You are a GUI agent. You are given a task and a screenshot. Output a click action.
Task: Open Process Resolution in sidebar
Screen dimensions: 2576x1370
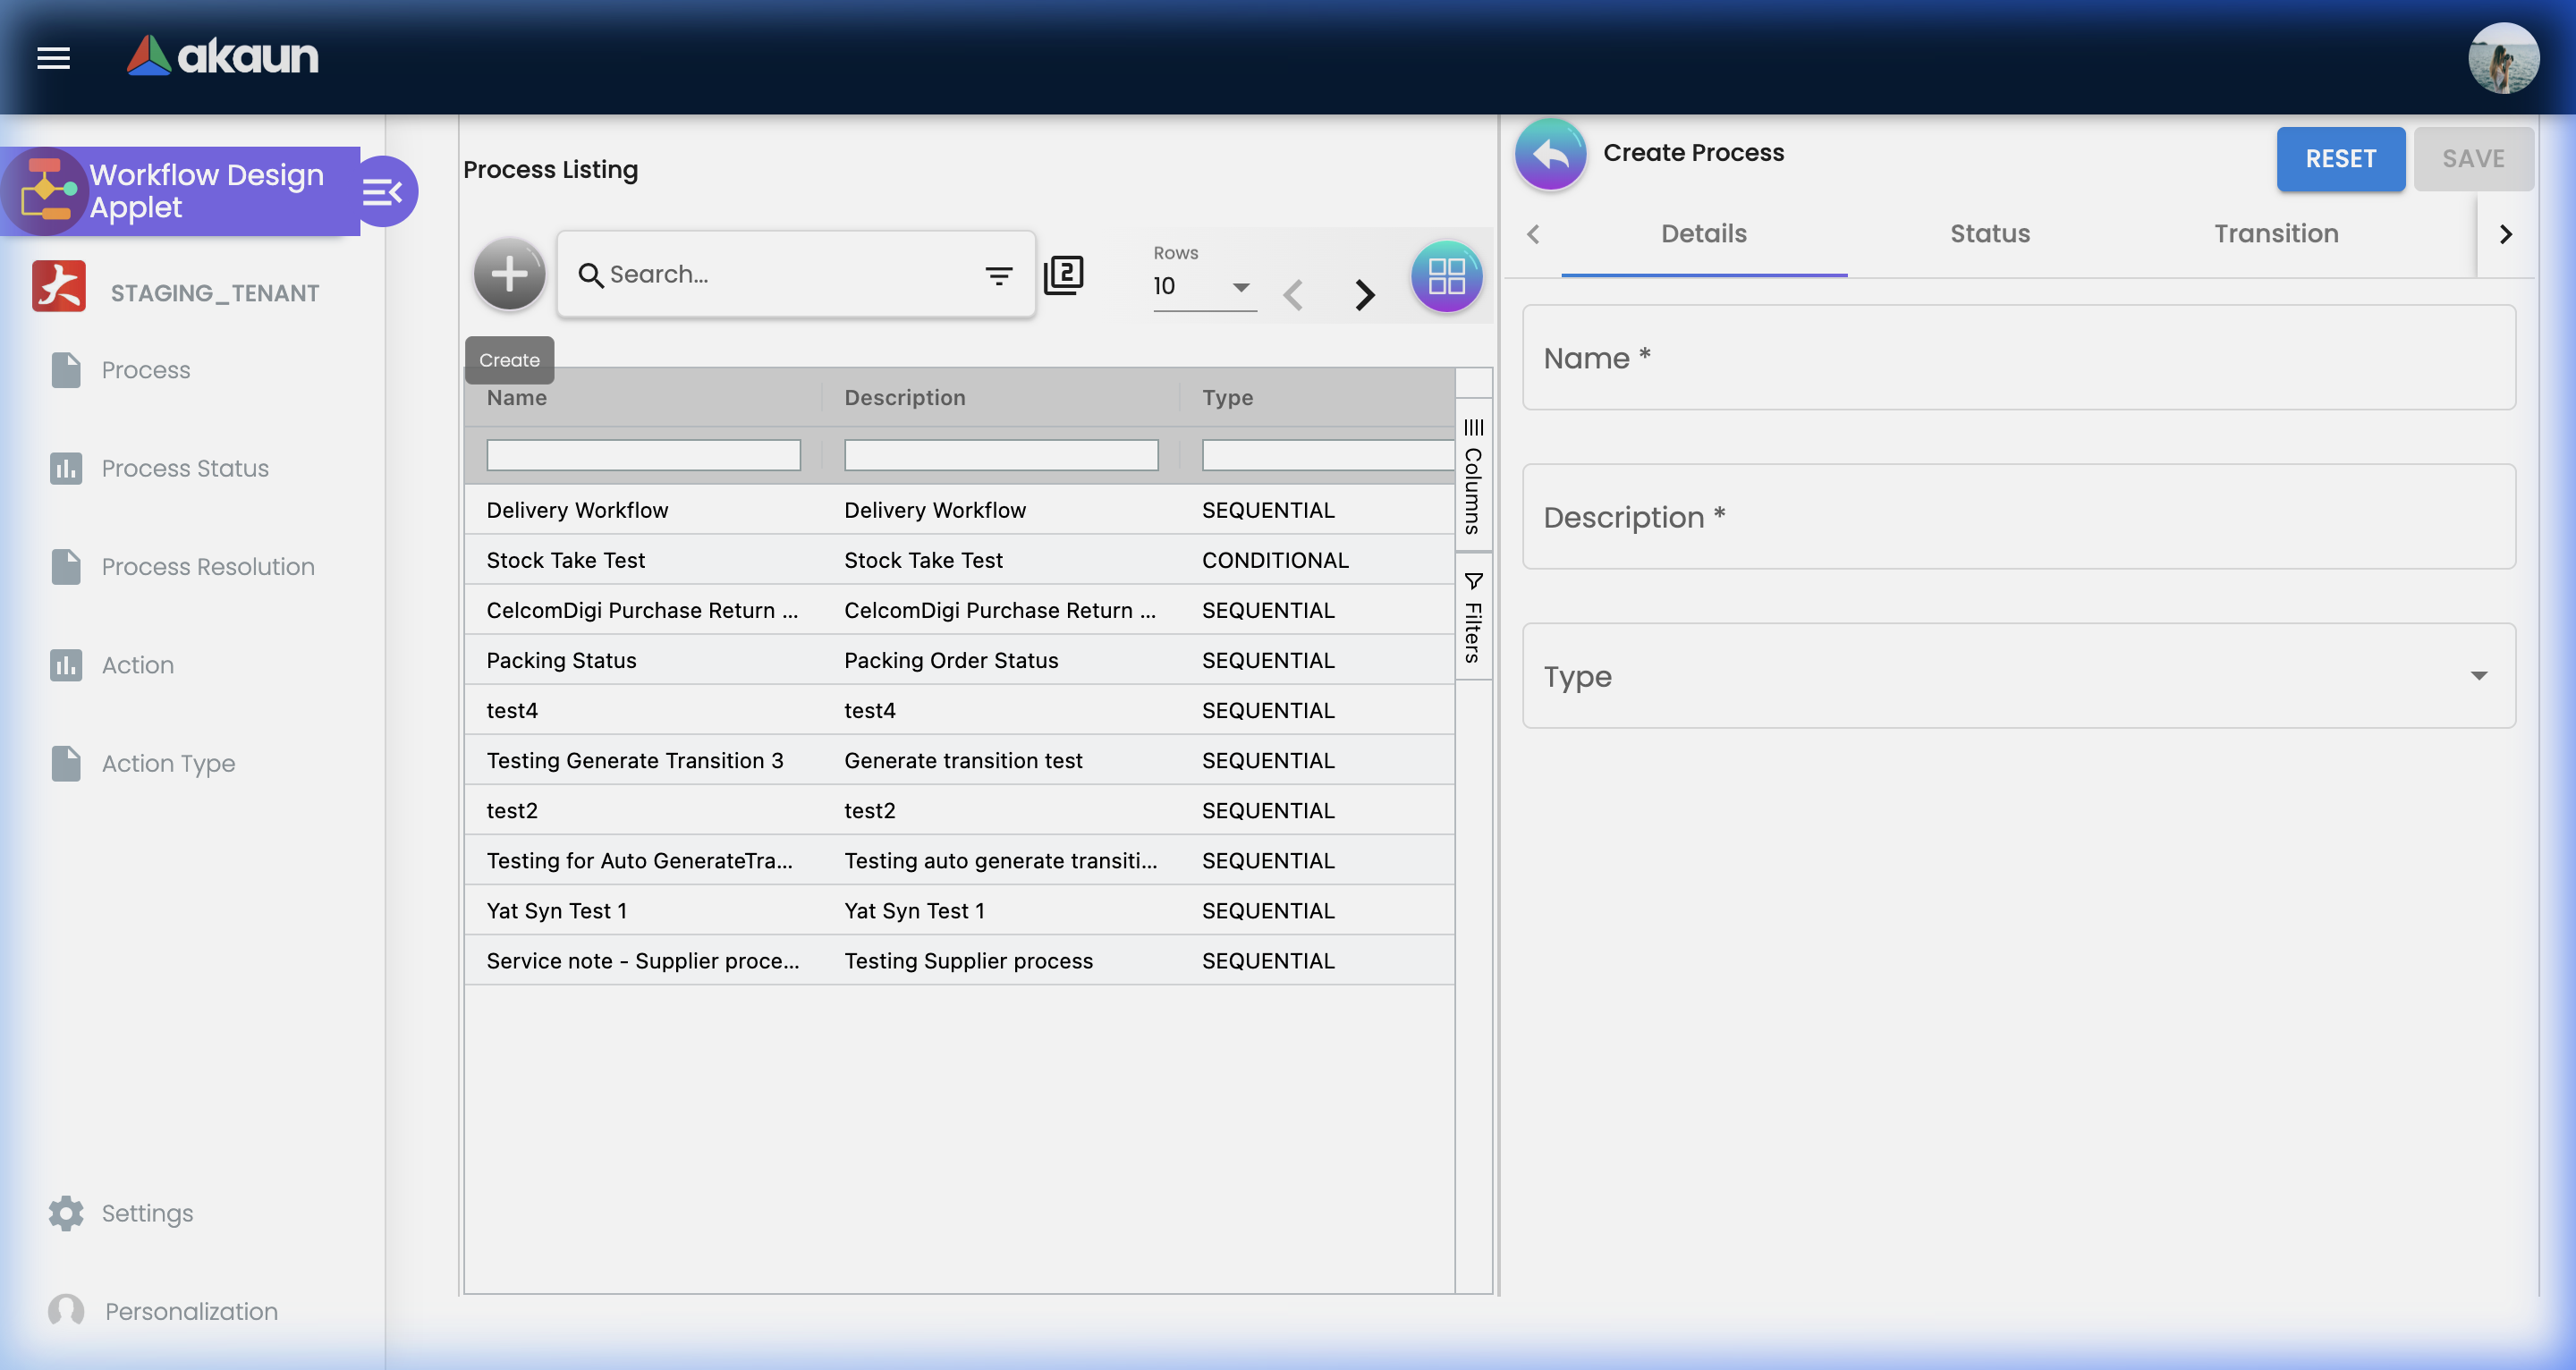click(x=207, y=567)
